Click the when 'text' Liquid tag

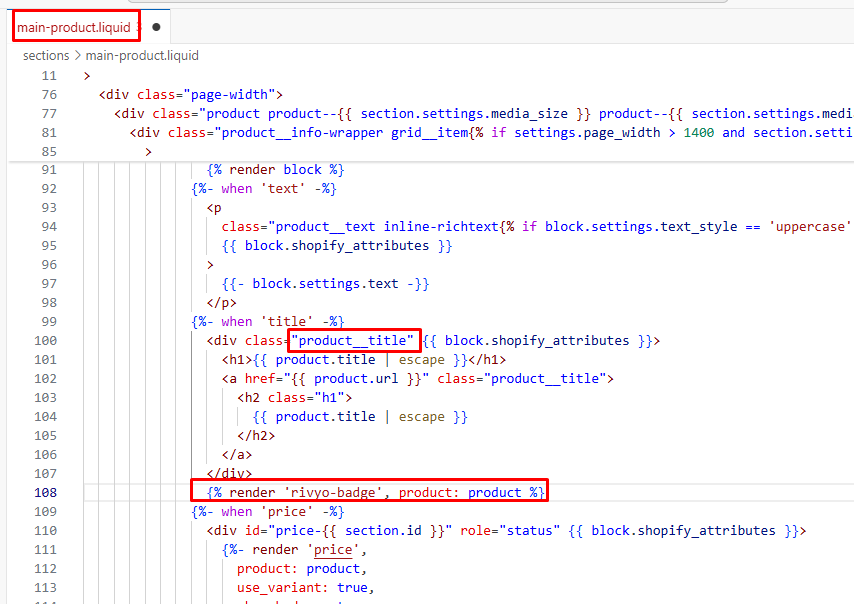264,188
